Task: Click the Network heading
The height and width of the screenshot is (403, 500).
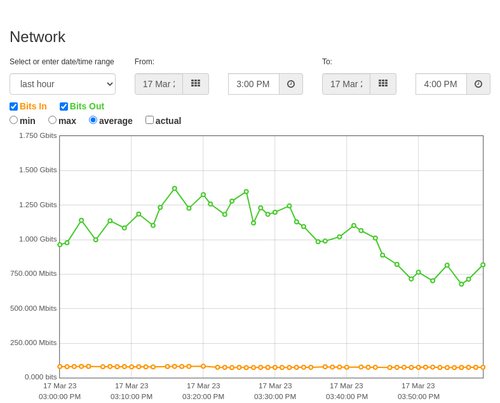Action: point(37,37)
